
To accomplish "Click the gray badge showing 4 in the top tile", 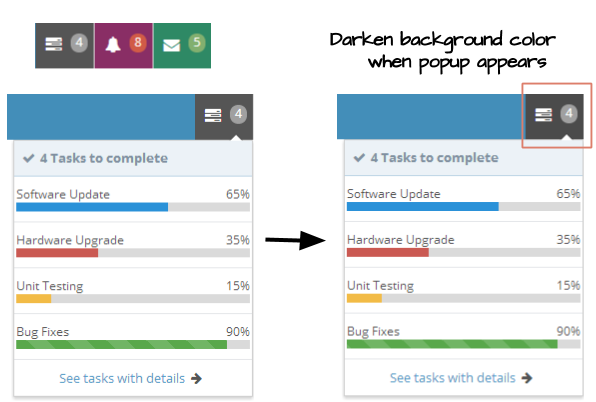I will [x=79, y=43].
